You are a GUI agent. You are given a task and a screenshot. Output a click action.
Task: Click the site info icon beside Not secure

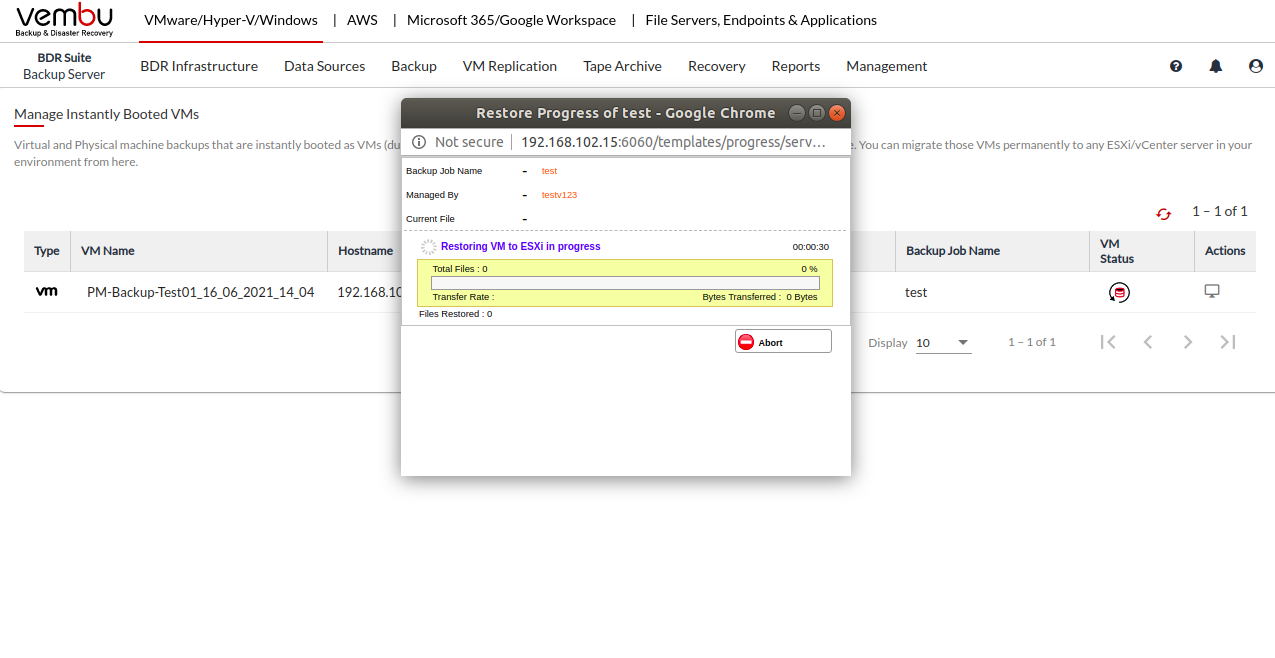click(419, 142)
